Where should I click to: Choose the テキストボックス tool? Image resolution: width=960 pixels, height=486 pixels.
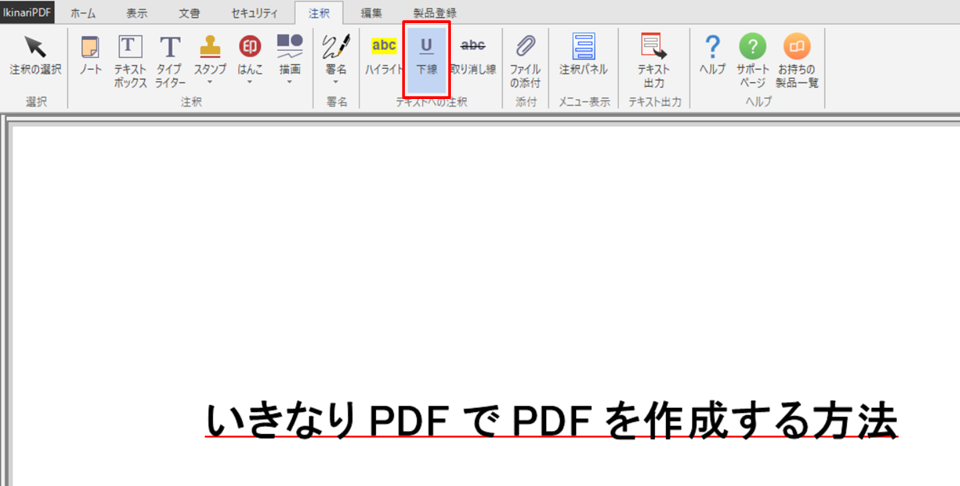pos(130,61)
